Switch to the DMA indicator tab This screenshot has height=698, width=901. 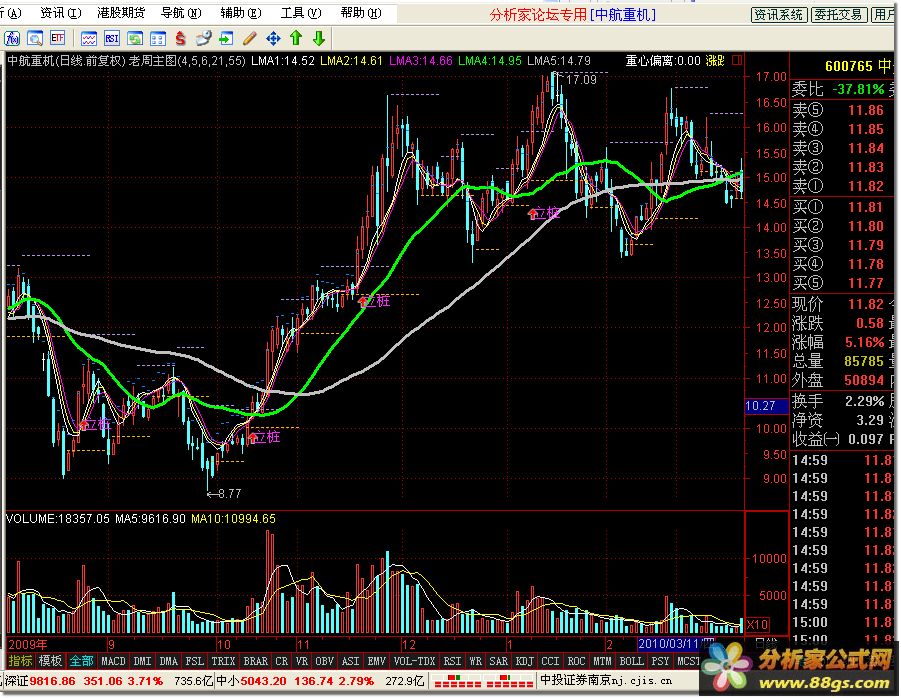(168, 661)
